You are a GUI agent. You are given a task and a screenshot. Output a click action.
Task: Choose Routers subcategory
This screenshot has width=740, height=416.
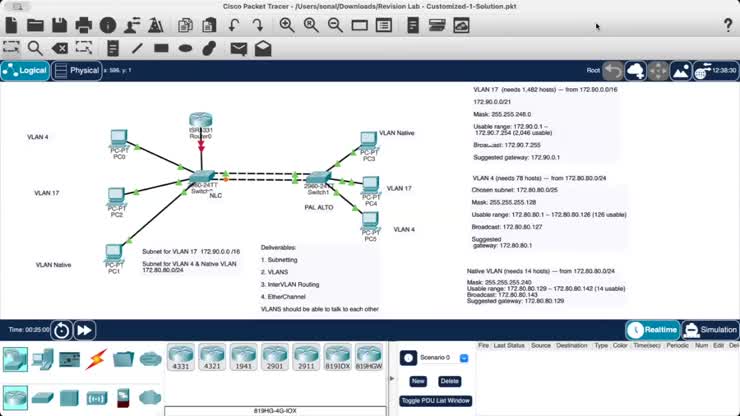click(x=15, y=398)
